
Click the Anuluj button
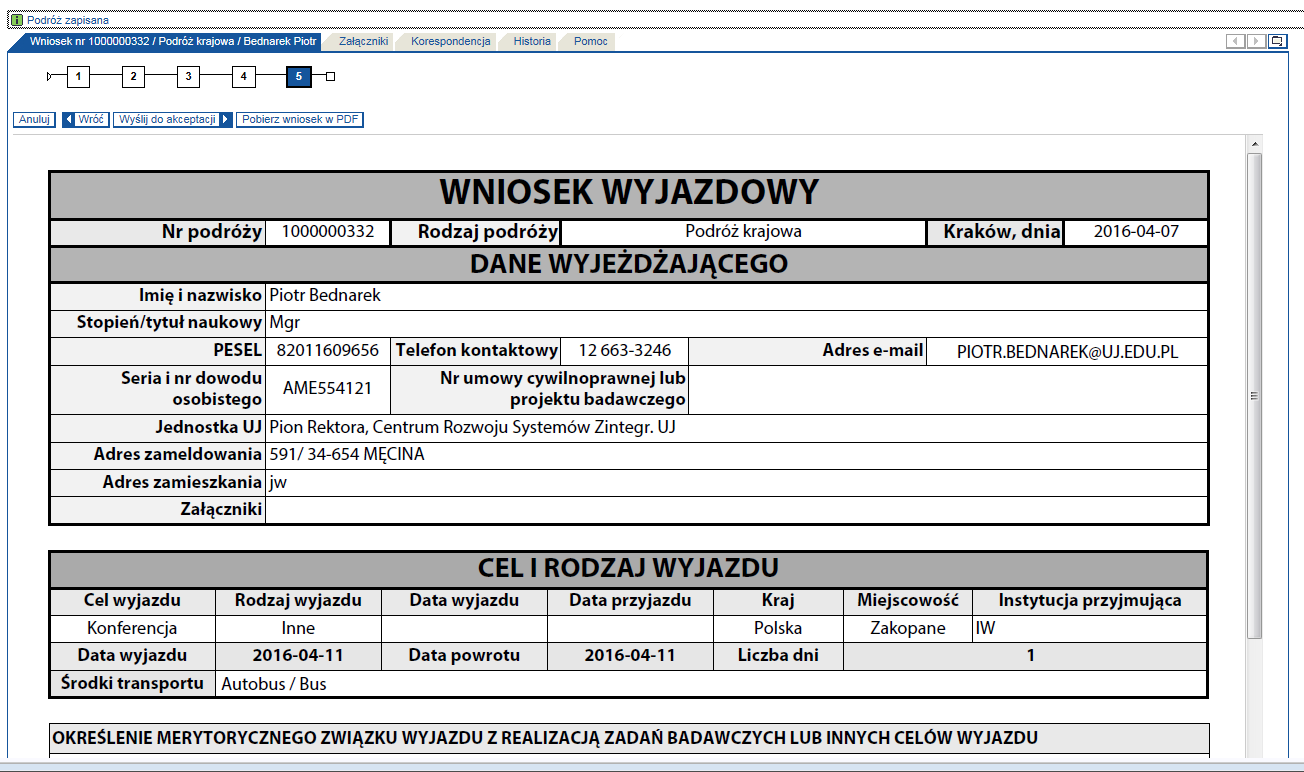click(35, 119)
